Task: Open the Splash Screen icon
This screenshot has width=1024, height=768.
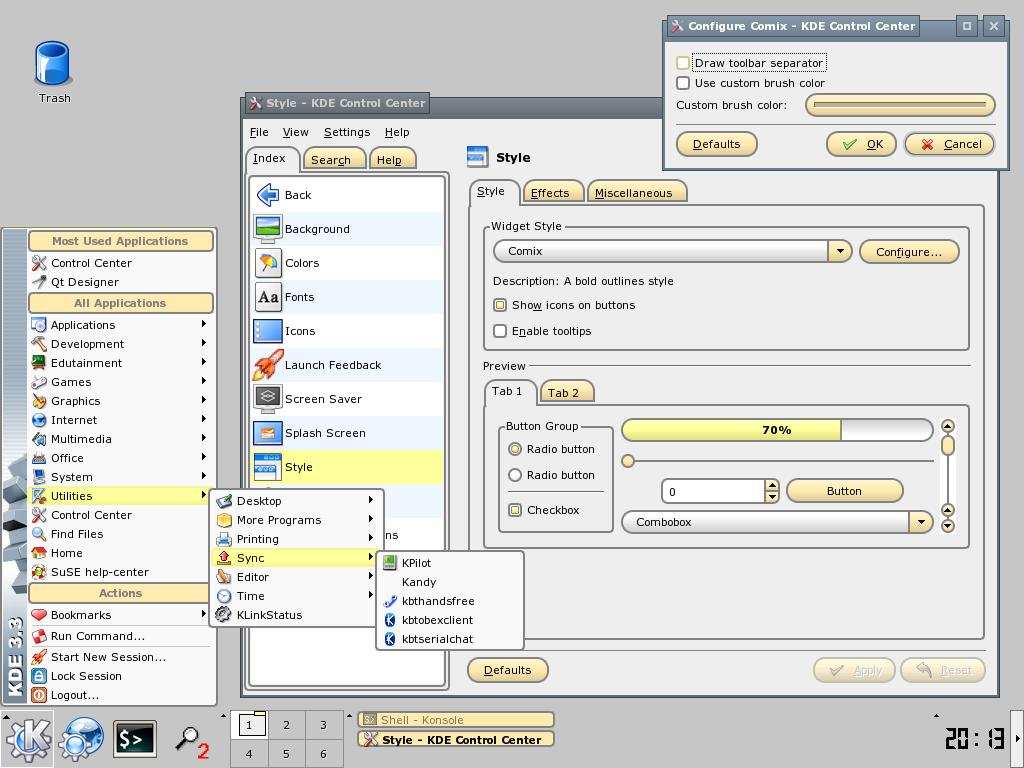Action: click(x=268, y=432)
